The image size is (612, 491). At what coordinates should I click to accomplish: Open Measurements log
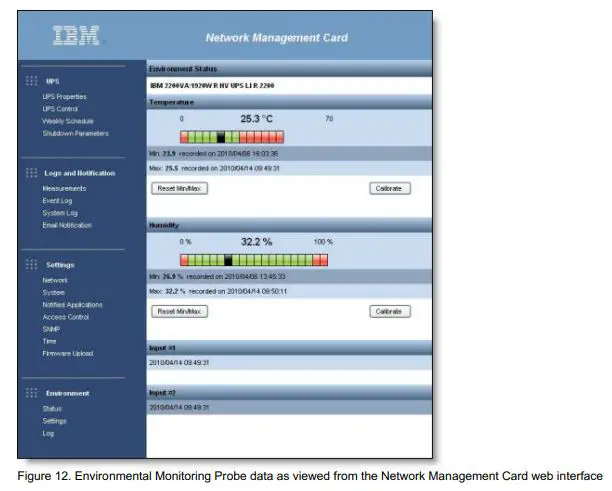click(x=64, y=188)
